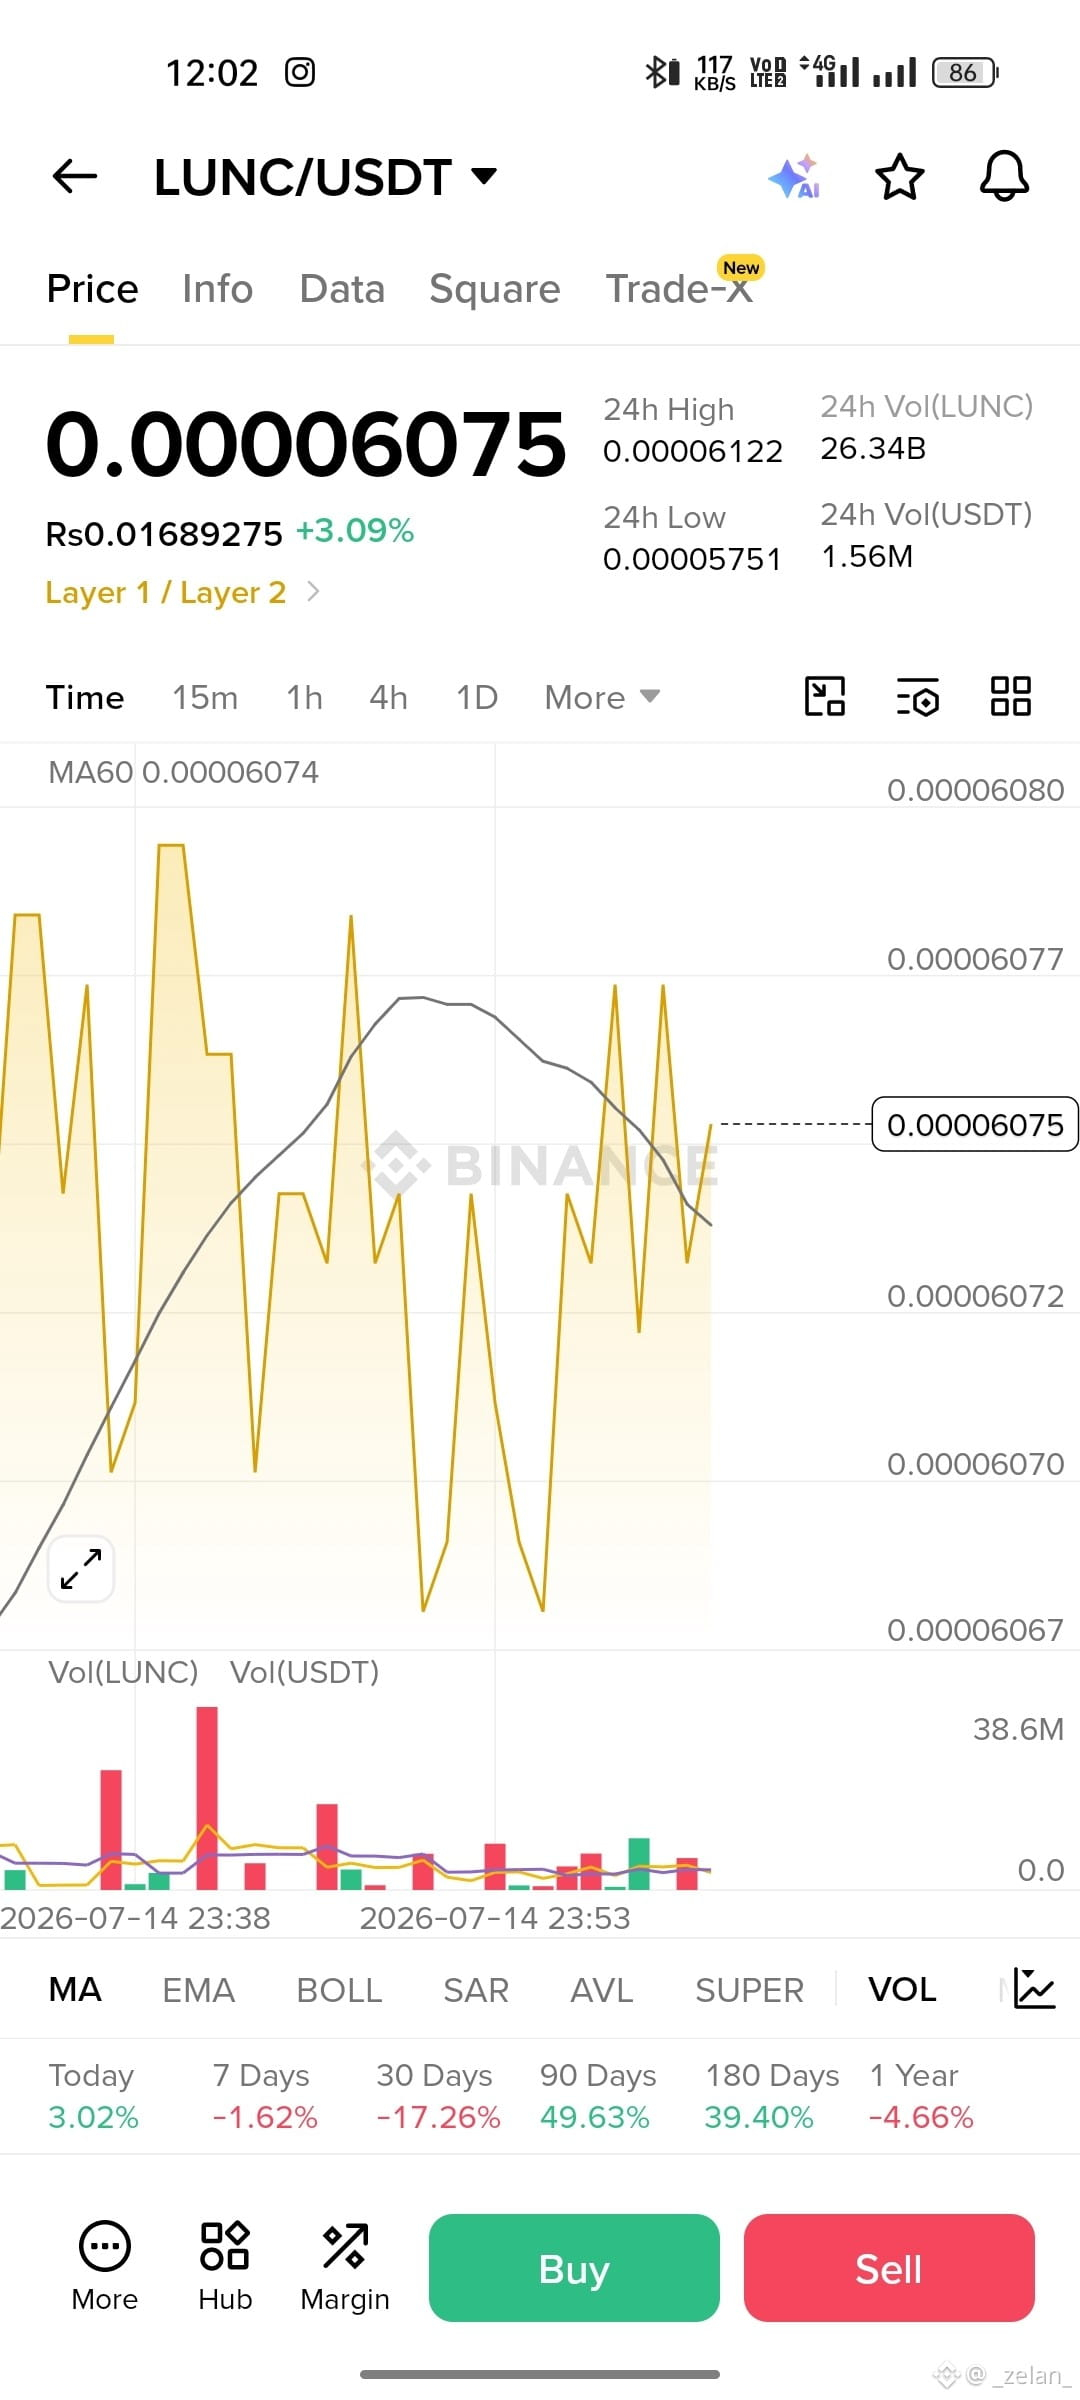The height and width of the screenshot is (2400, 1080).
Task: Tap the red Sell button
Action: coord(889,2268)
